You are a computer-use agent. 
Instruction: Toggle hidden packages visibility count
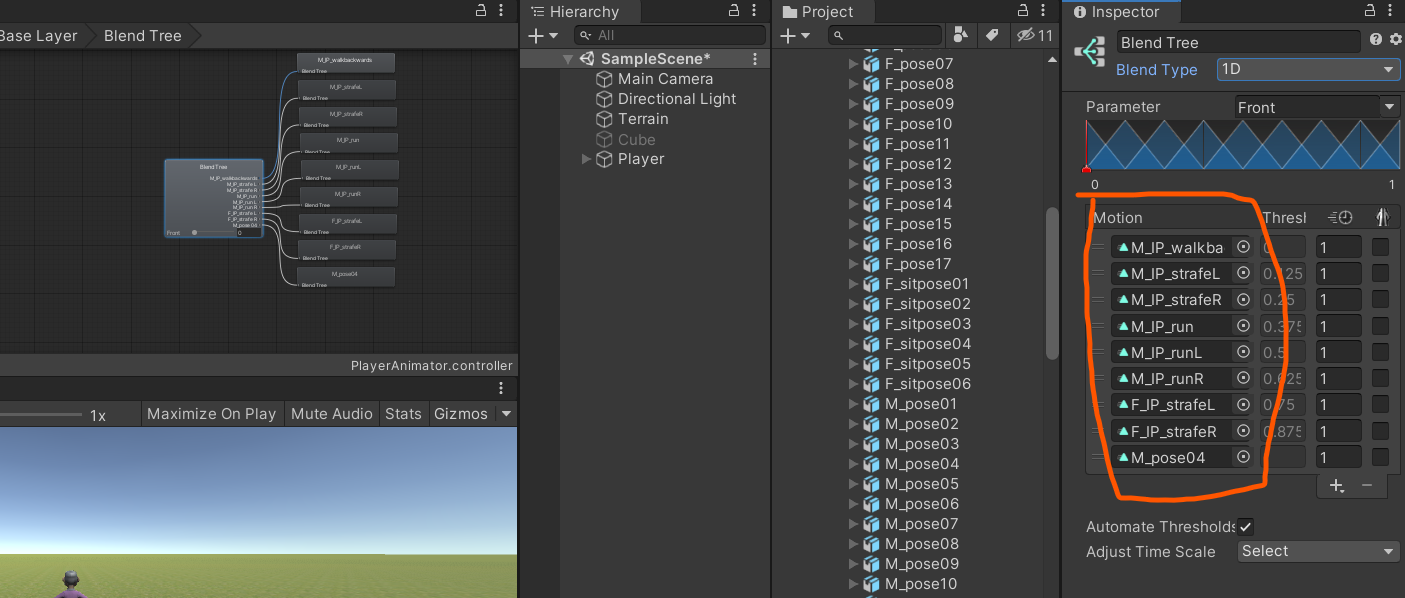tap(1034, 35)
